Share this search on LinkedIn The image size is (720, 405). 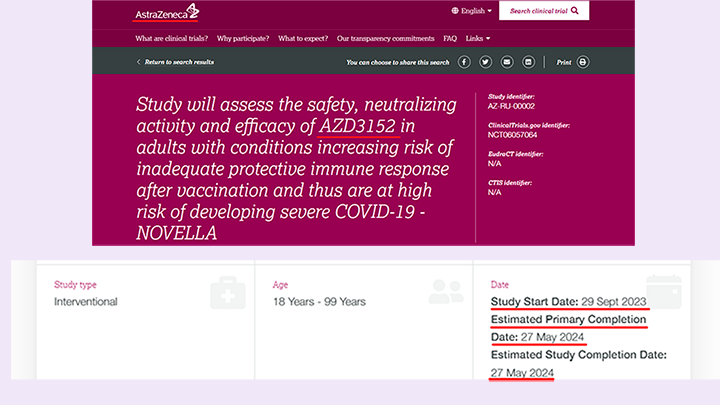[529, 62]
